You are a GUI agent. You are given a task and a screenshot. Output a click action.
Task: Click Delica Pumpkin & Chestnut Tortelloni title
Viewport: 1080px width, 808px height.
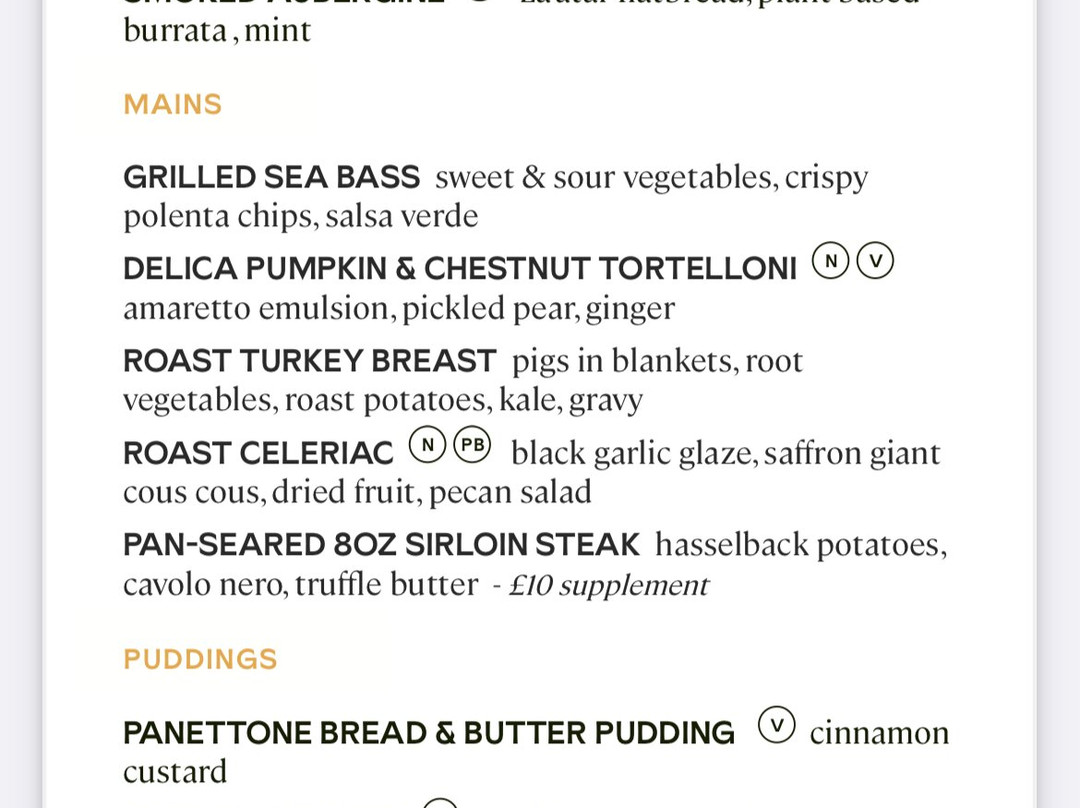pyautogui.click(x=459, y=269)
